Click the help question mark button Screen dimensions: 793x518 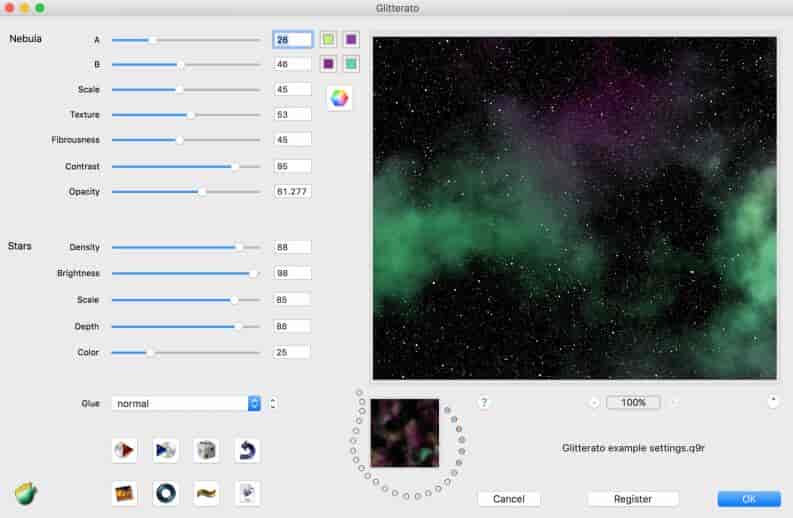click(x=484, y=402)
